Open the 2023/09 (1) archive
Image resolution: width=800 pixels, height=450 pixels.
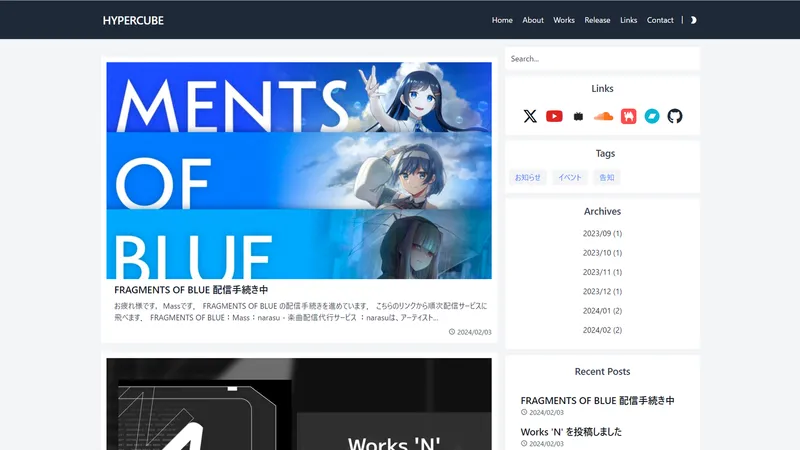pyautogui.click(x=603, y=234)
